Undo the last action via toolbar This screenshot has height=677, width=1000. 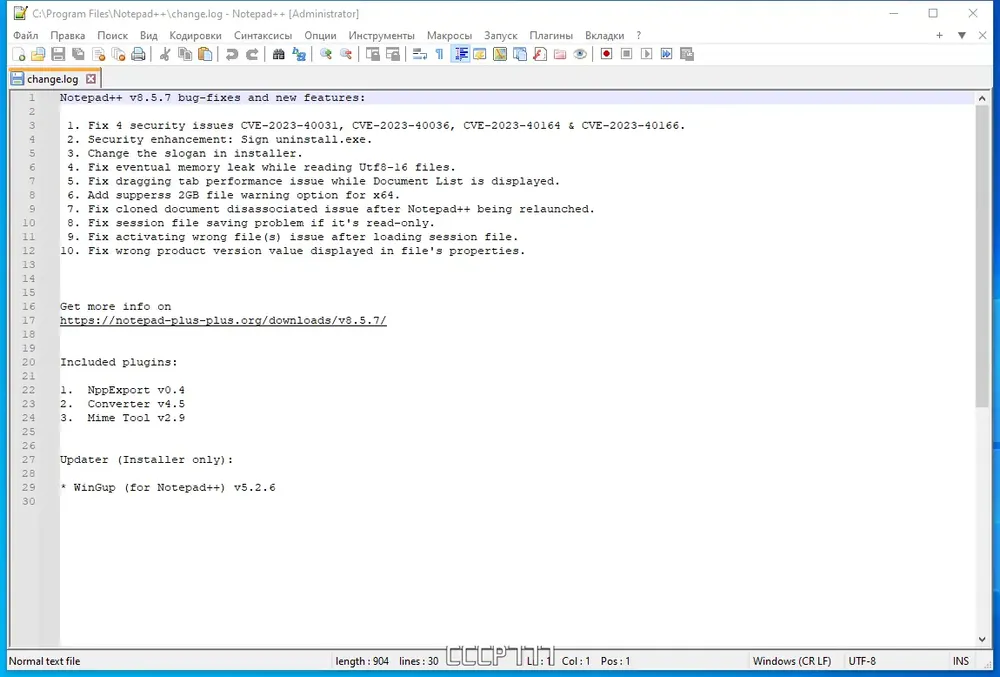[x=232, y=54]
